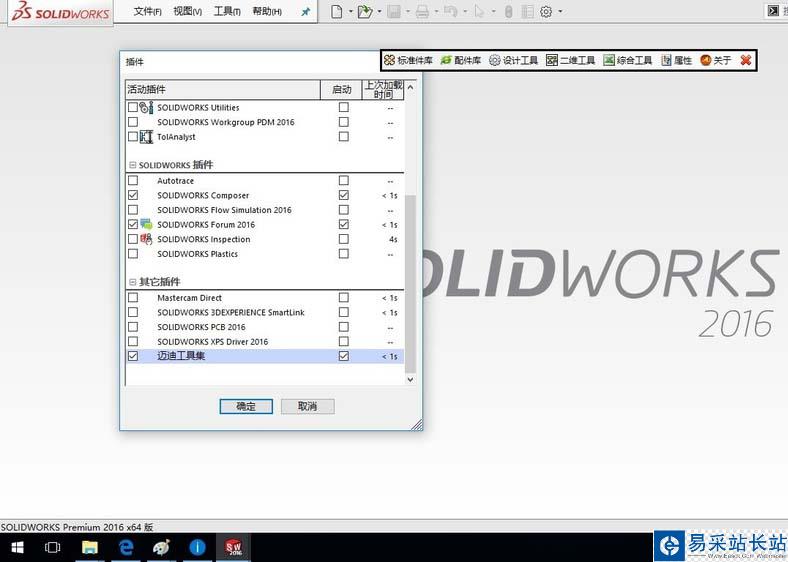This screenshot has height=562, width=788.
Task: Open Task View on the taskbar
Action: pyautogui.click(x=52, y=547)
